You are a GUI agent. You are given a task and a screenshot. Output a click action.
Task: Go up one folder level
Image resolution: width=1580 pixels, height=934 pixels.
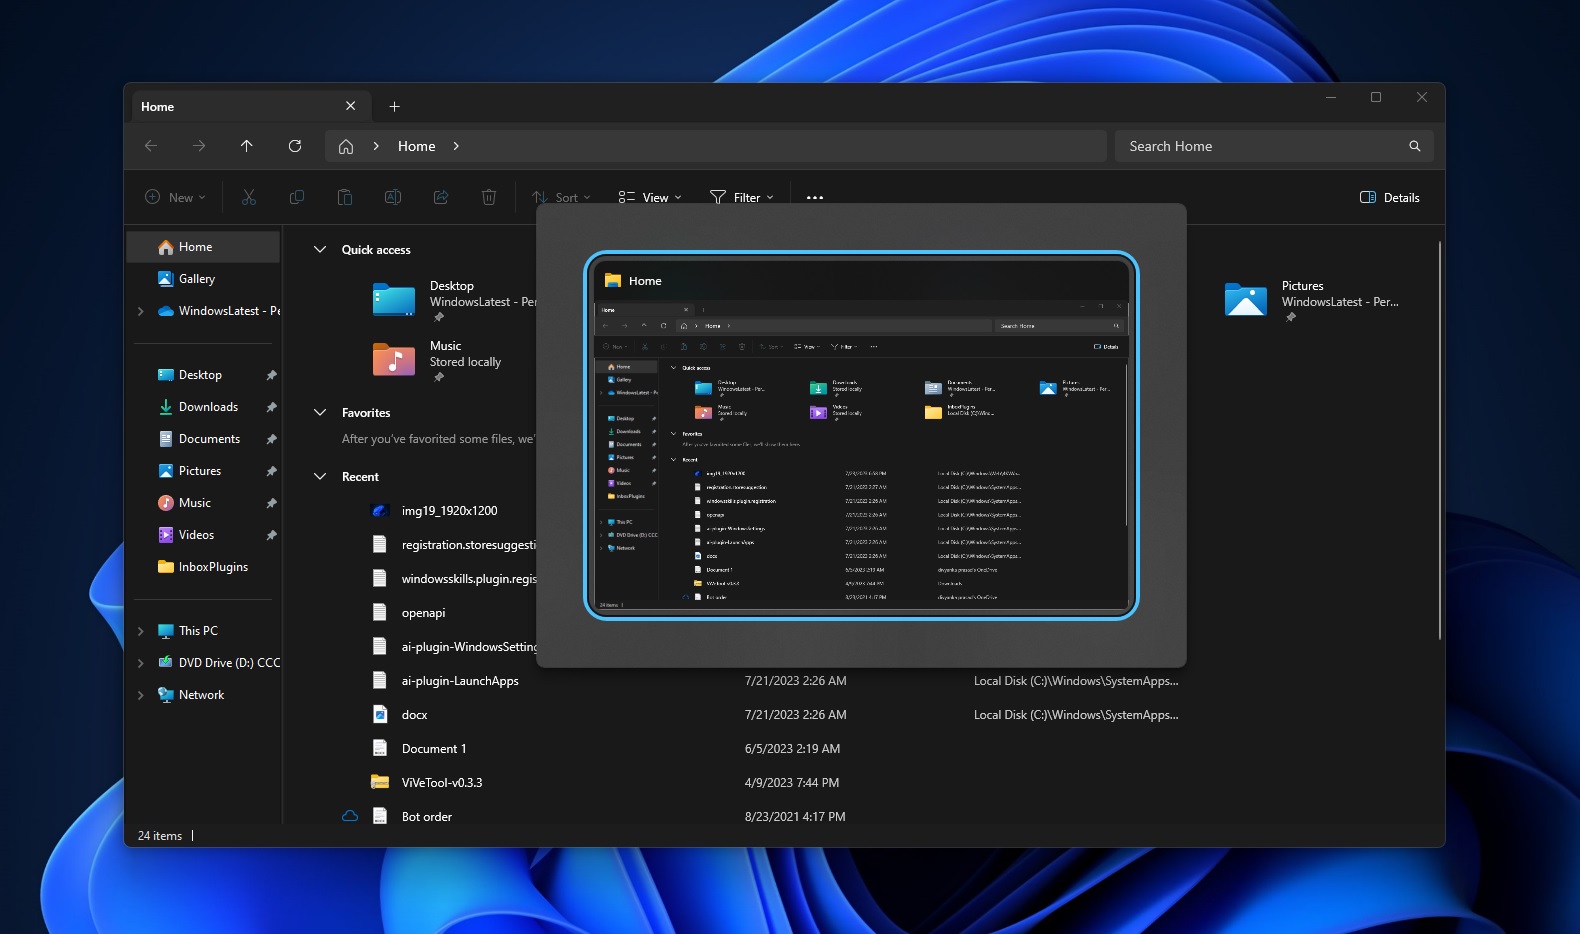pos(247,146)
